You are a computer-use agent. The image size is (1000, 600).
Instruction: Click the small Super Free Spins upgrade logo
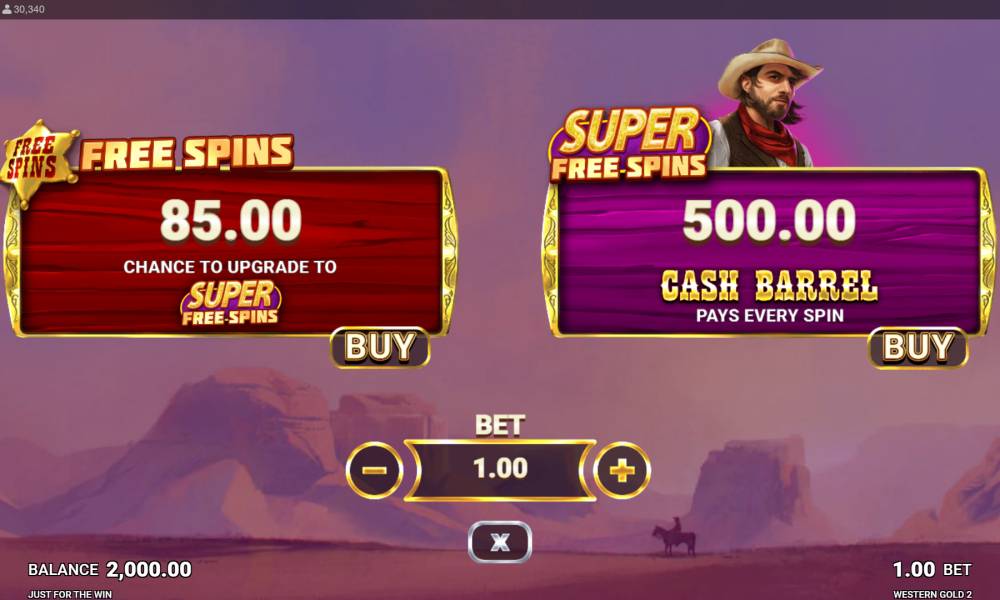230,304
